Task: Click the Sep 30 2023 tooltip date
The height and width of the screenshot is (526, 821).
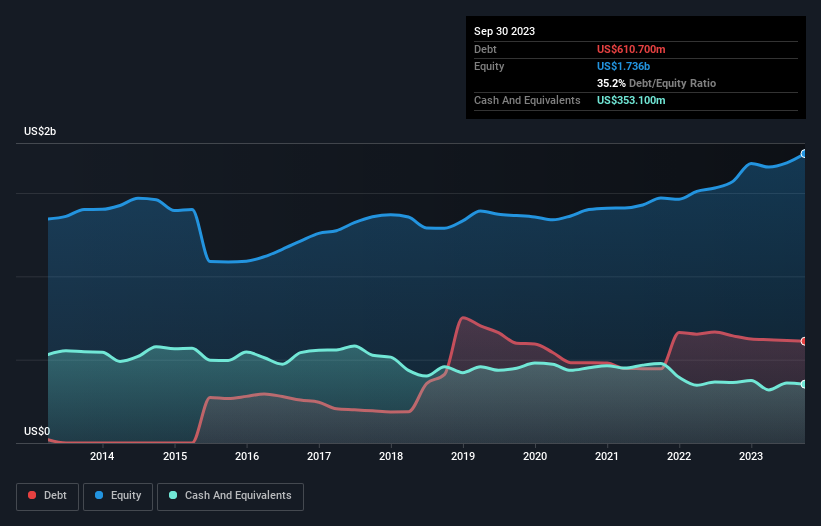Action: [504, 31]
